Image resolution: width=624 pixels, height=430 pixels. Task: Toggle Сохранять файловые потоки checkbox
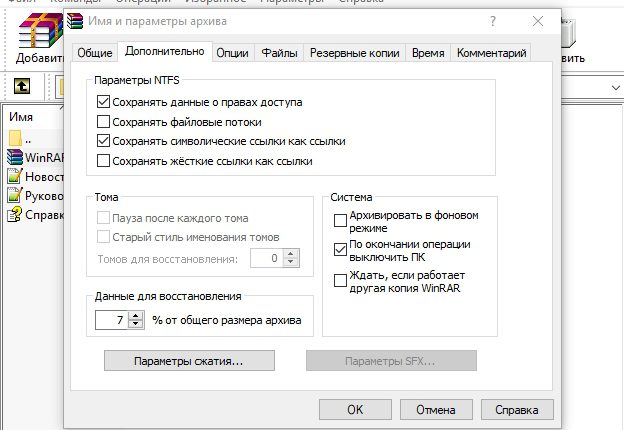pos(103,121)
